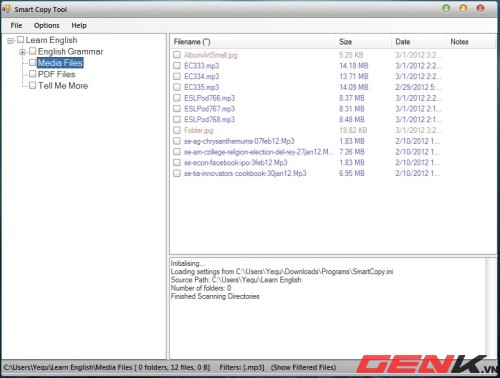Click the Source Path log line

tap(236, 280)
